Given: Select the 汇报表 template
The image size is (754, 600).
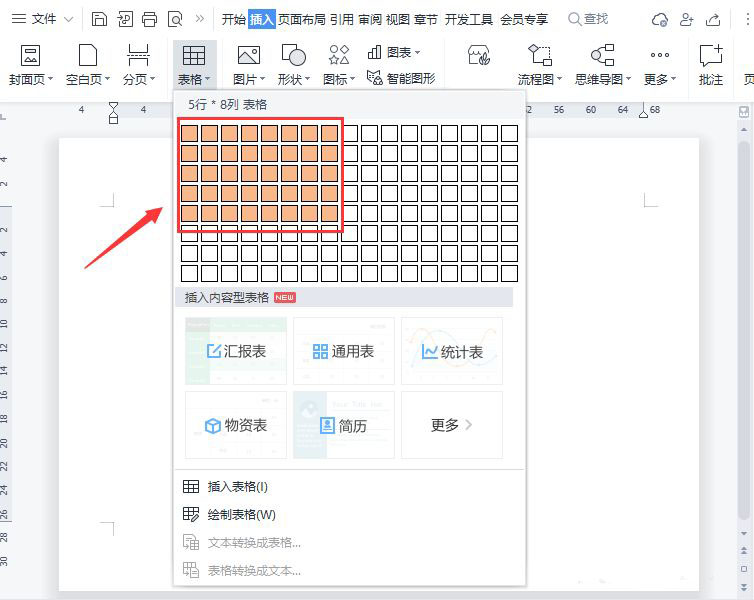Looking at the screenshot, I should [x=236, y=351].
